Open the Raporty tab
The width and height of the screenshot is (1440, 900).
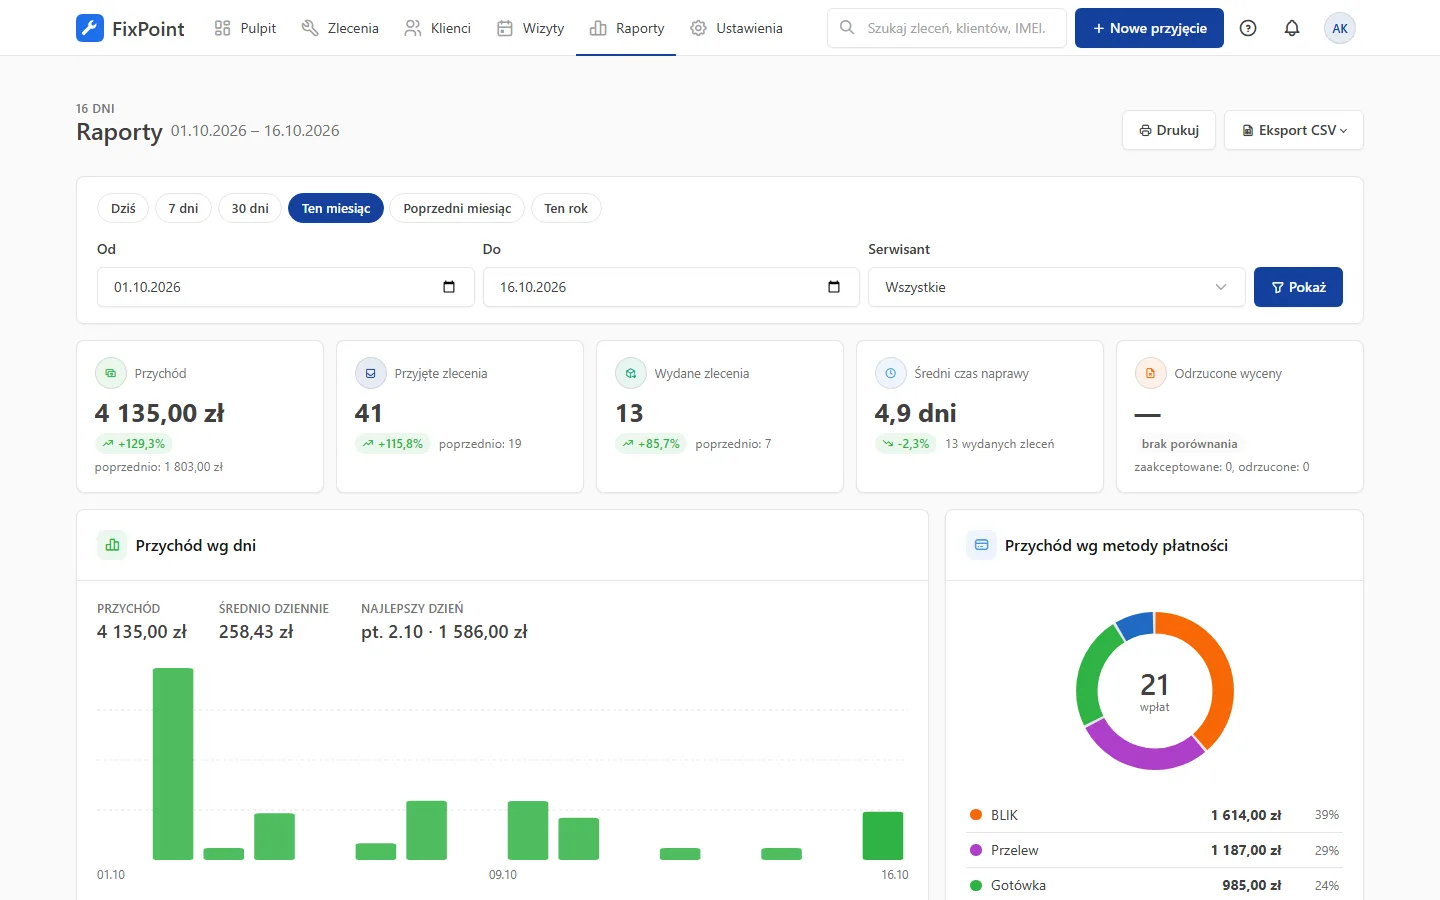click(x=626, y=28)
